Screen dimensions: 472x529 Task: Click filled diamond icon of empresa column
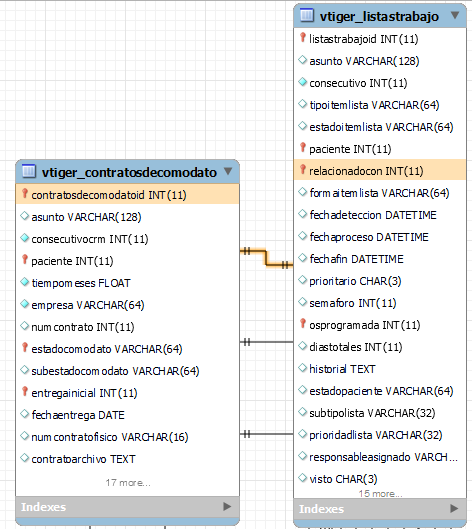[25, 304]
